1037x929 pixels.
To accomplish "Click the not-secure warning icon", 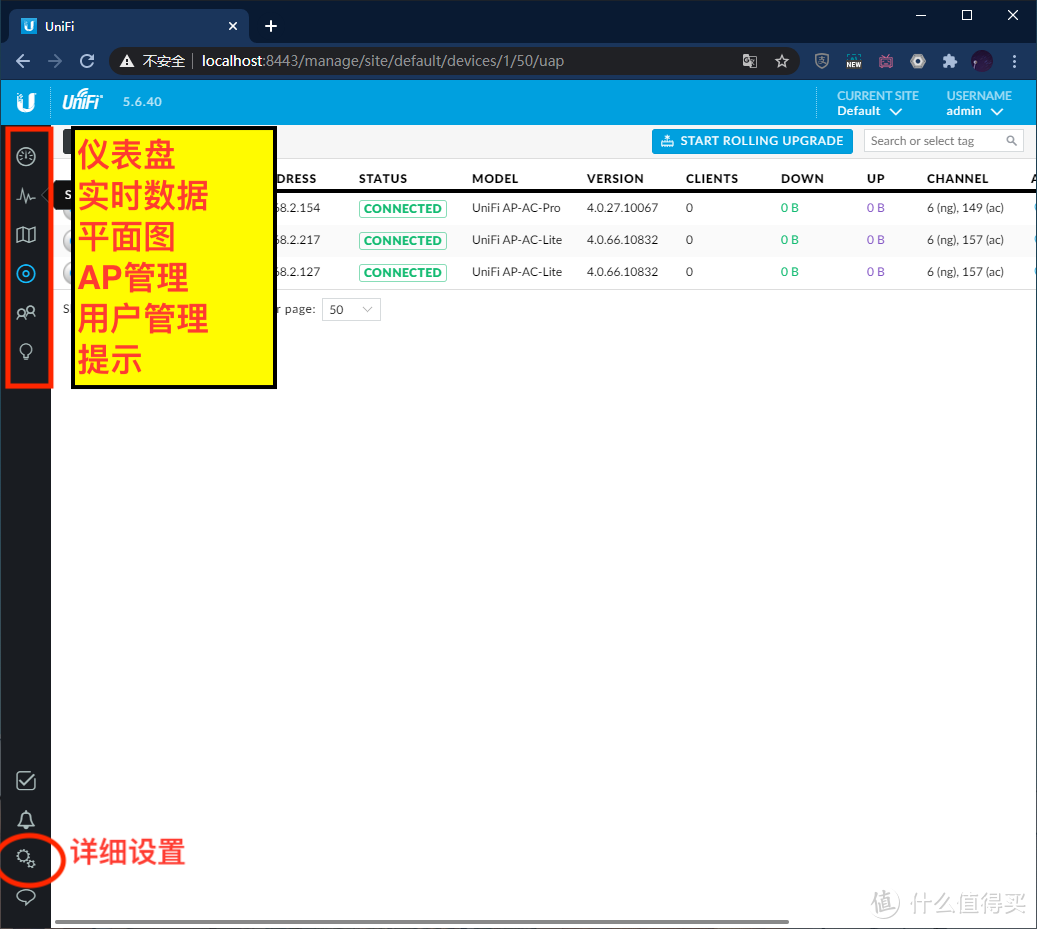I will click(126, 61).
